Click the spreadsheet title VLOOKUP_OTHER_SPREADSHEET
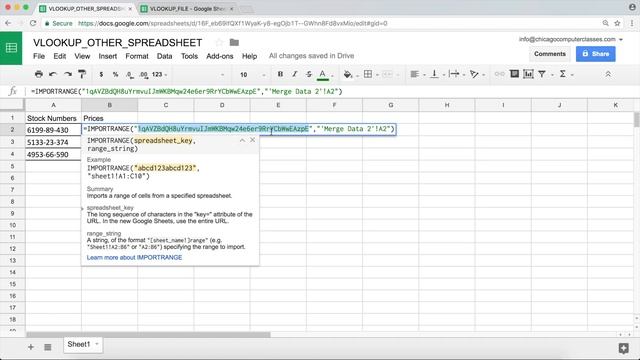This screenshot has height=360, width=640. tap(118, 43)
